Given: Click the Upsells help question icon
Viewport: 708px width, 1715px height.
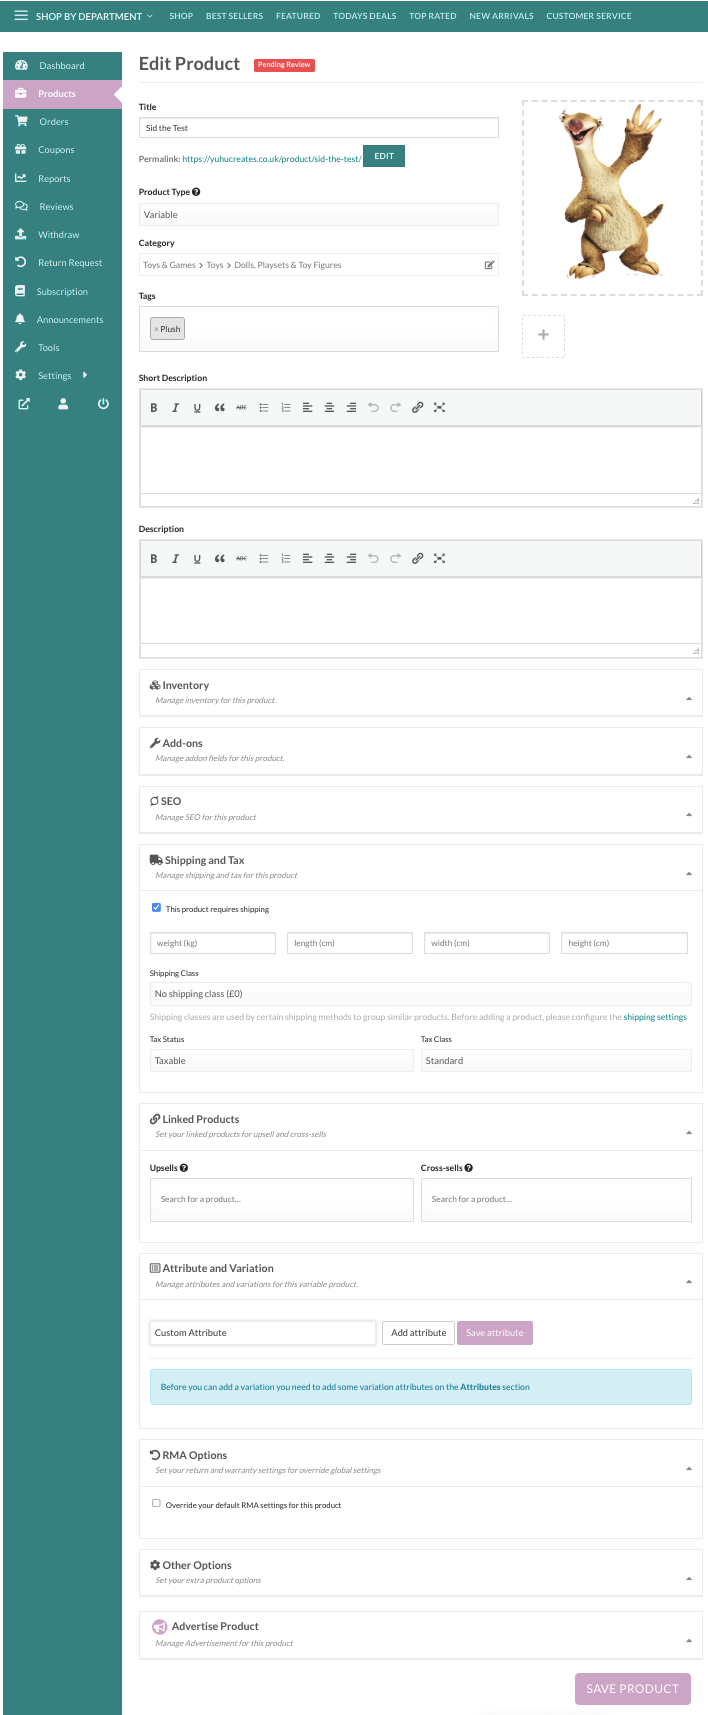Looking at the screenshot, I should 184,1168.
